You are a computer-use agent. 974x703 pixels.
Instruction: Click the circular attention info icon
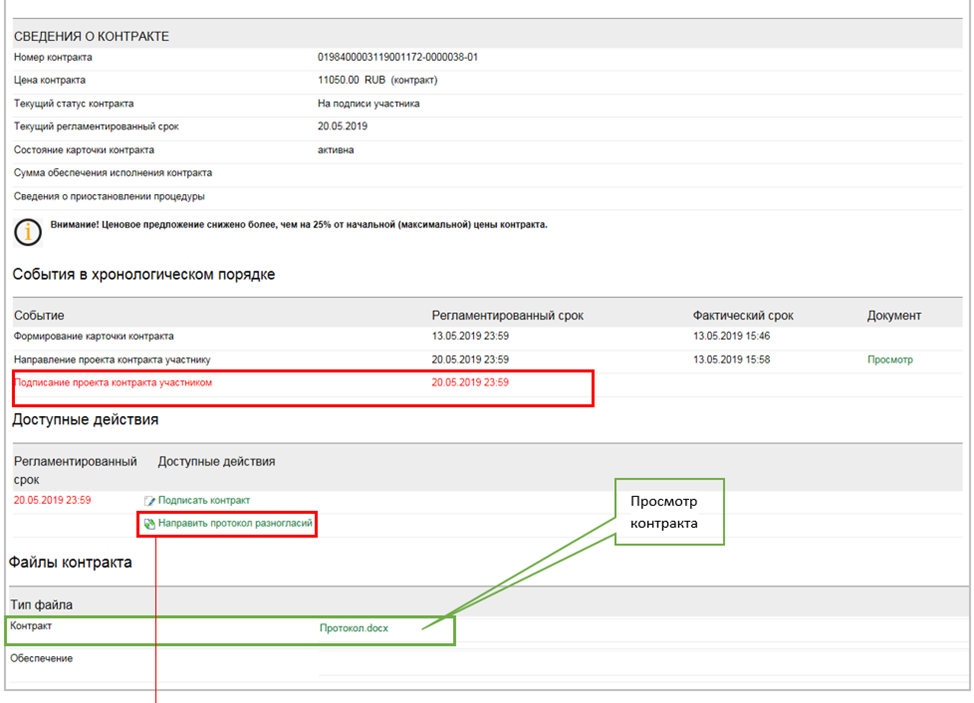tap(28, 232)
